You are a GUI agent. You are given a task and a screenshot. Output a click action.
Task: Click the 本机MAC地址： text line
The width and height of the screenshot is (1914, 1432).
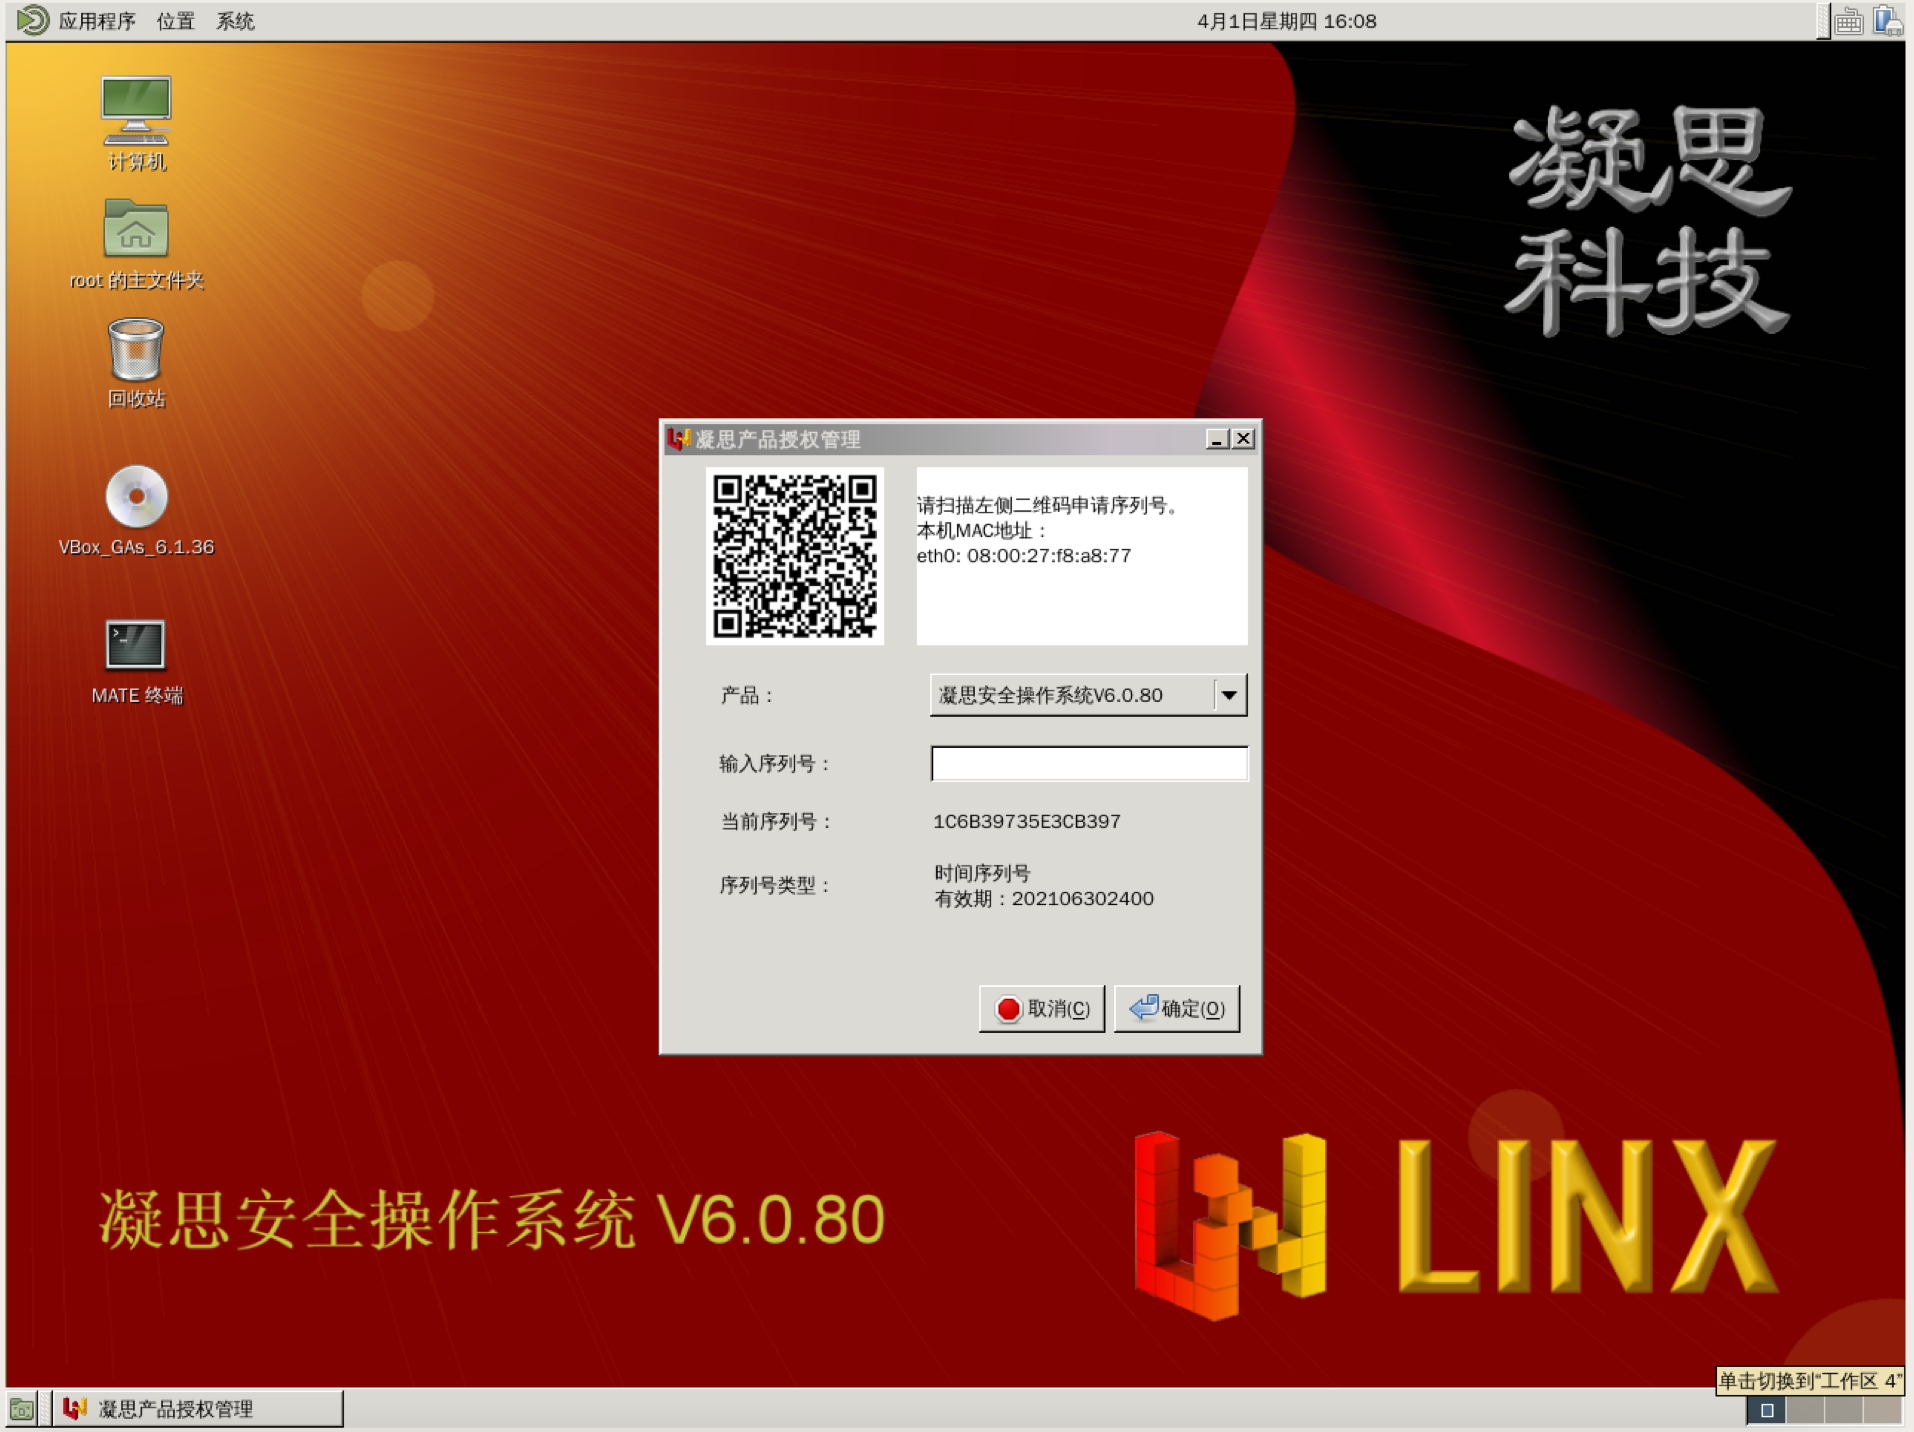981,530
